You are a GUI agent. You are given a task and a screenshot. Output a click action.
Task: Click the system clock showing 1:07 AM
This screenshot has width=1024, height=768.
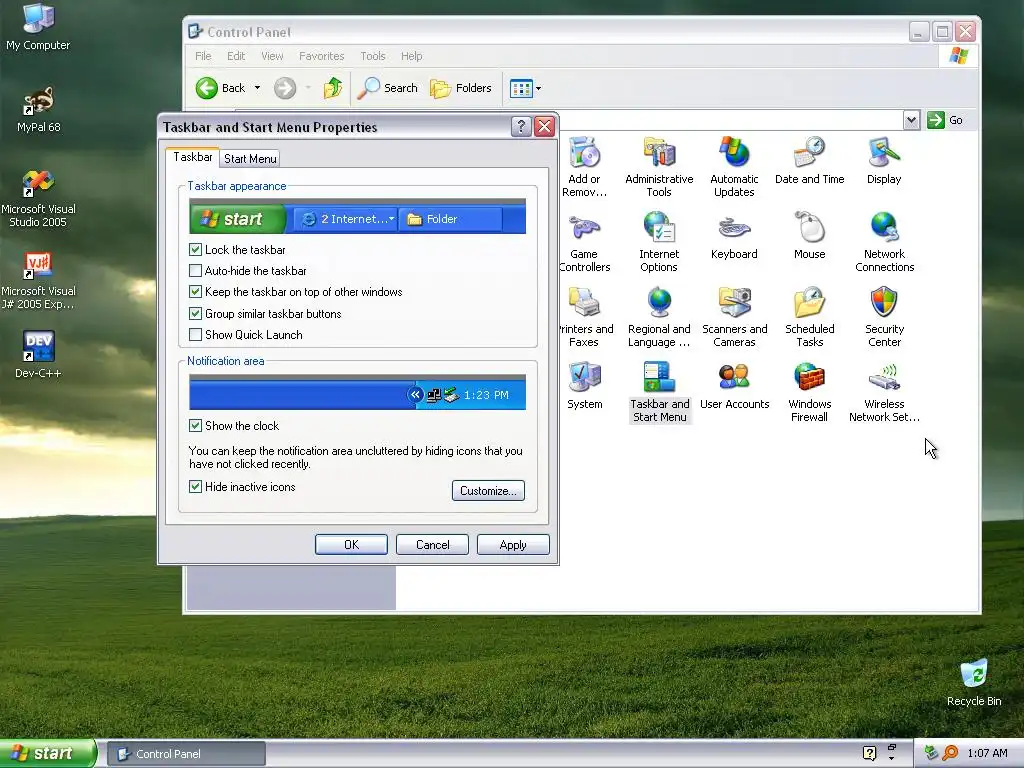coord(987,754)
